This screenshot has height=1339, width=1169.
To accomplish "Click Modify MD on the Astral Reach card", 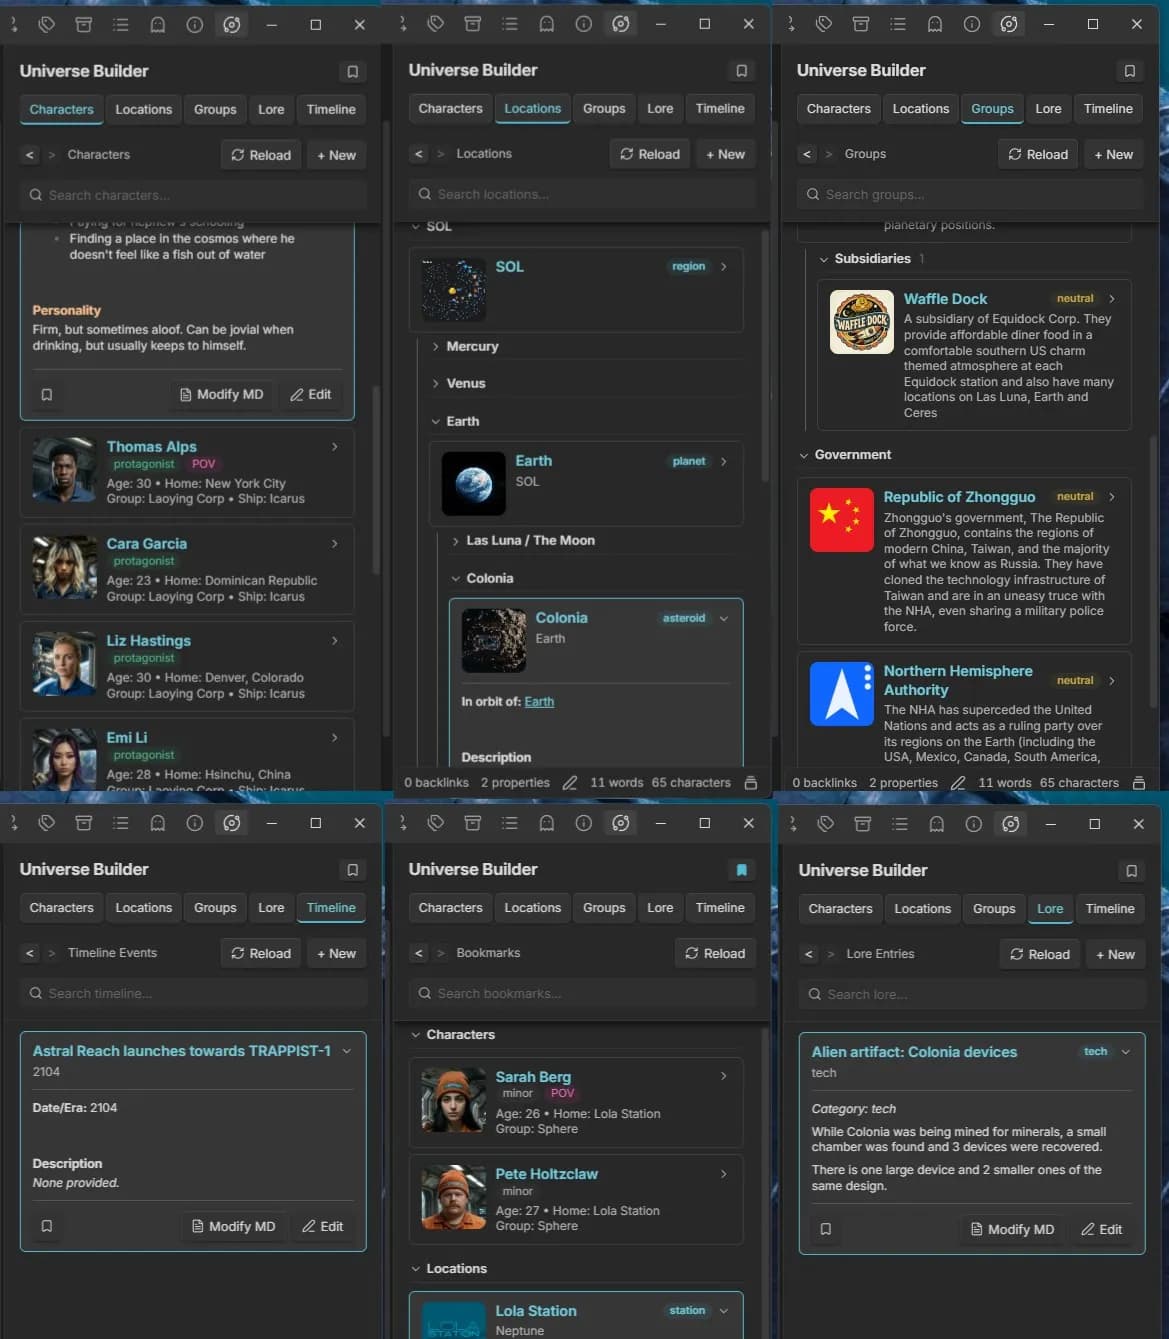I will 234,1226.
